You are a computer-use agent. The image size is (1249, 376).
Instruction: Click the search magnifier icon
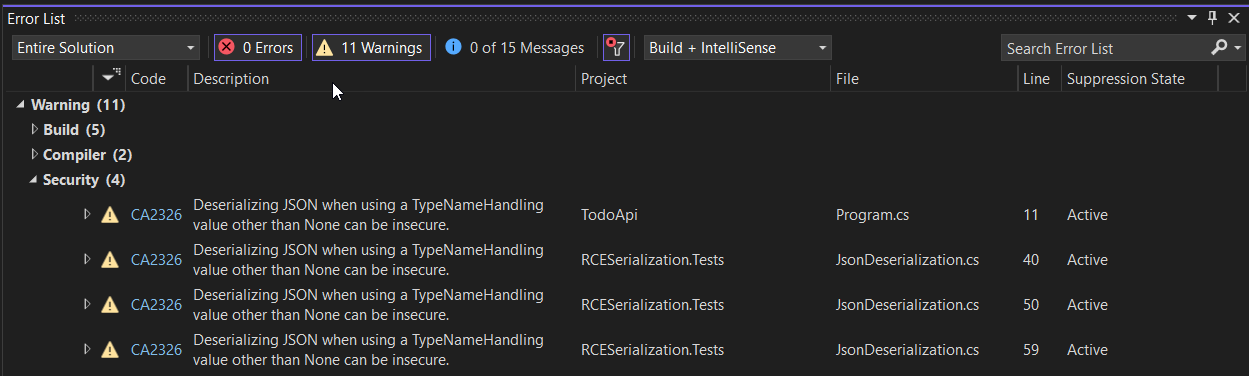pyautogui.click(x=1219, y=47)
